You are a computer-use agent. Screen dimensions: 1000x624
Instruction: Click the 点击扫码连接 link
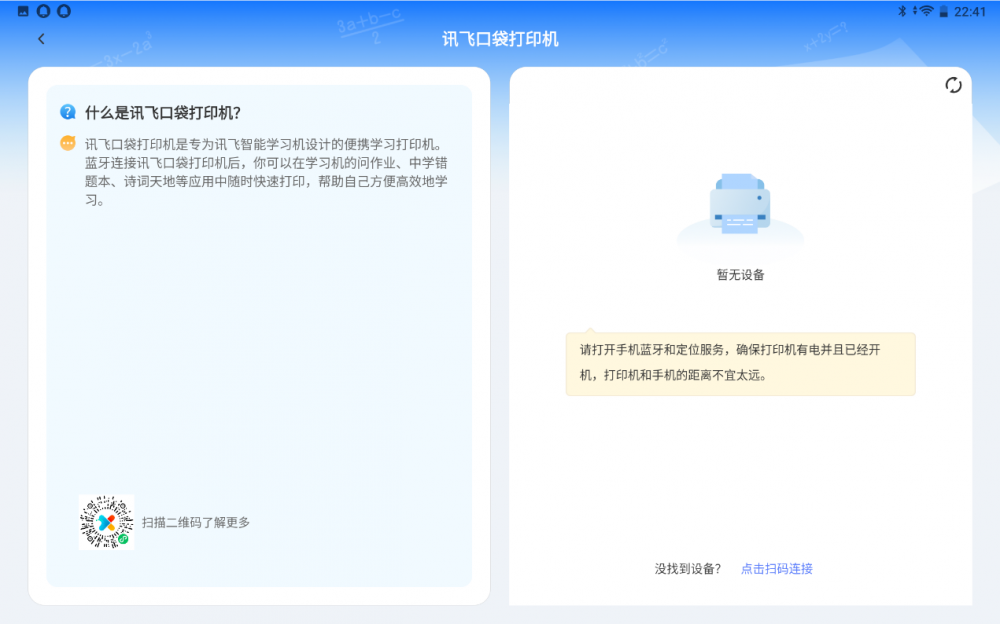click(x=776, y=569)
